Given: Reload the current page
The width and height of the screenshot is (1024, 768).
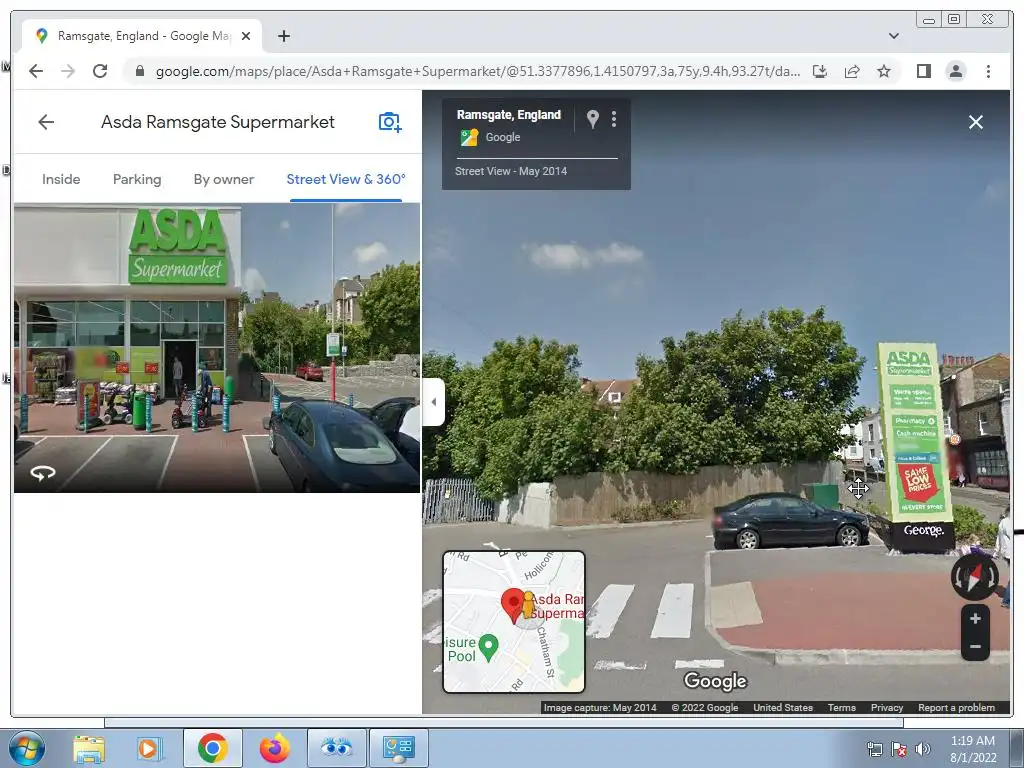Looking at the screenshot, I should pos(100,71).
